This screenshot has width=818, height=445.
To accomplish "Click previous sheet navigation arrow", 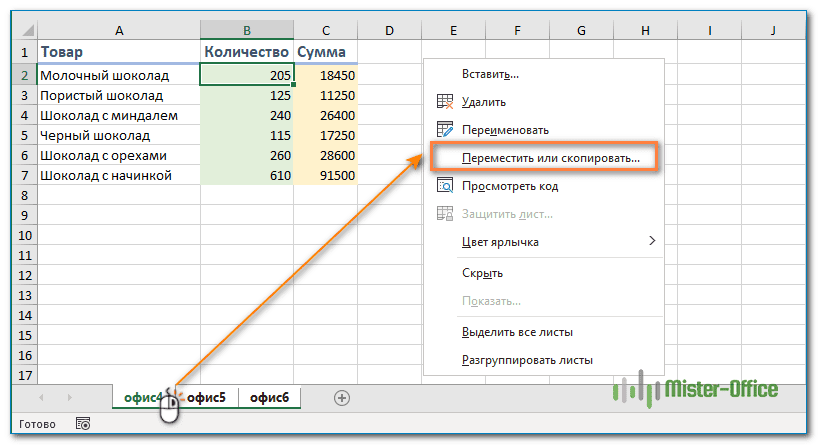I will point(41,398).
